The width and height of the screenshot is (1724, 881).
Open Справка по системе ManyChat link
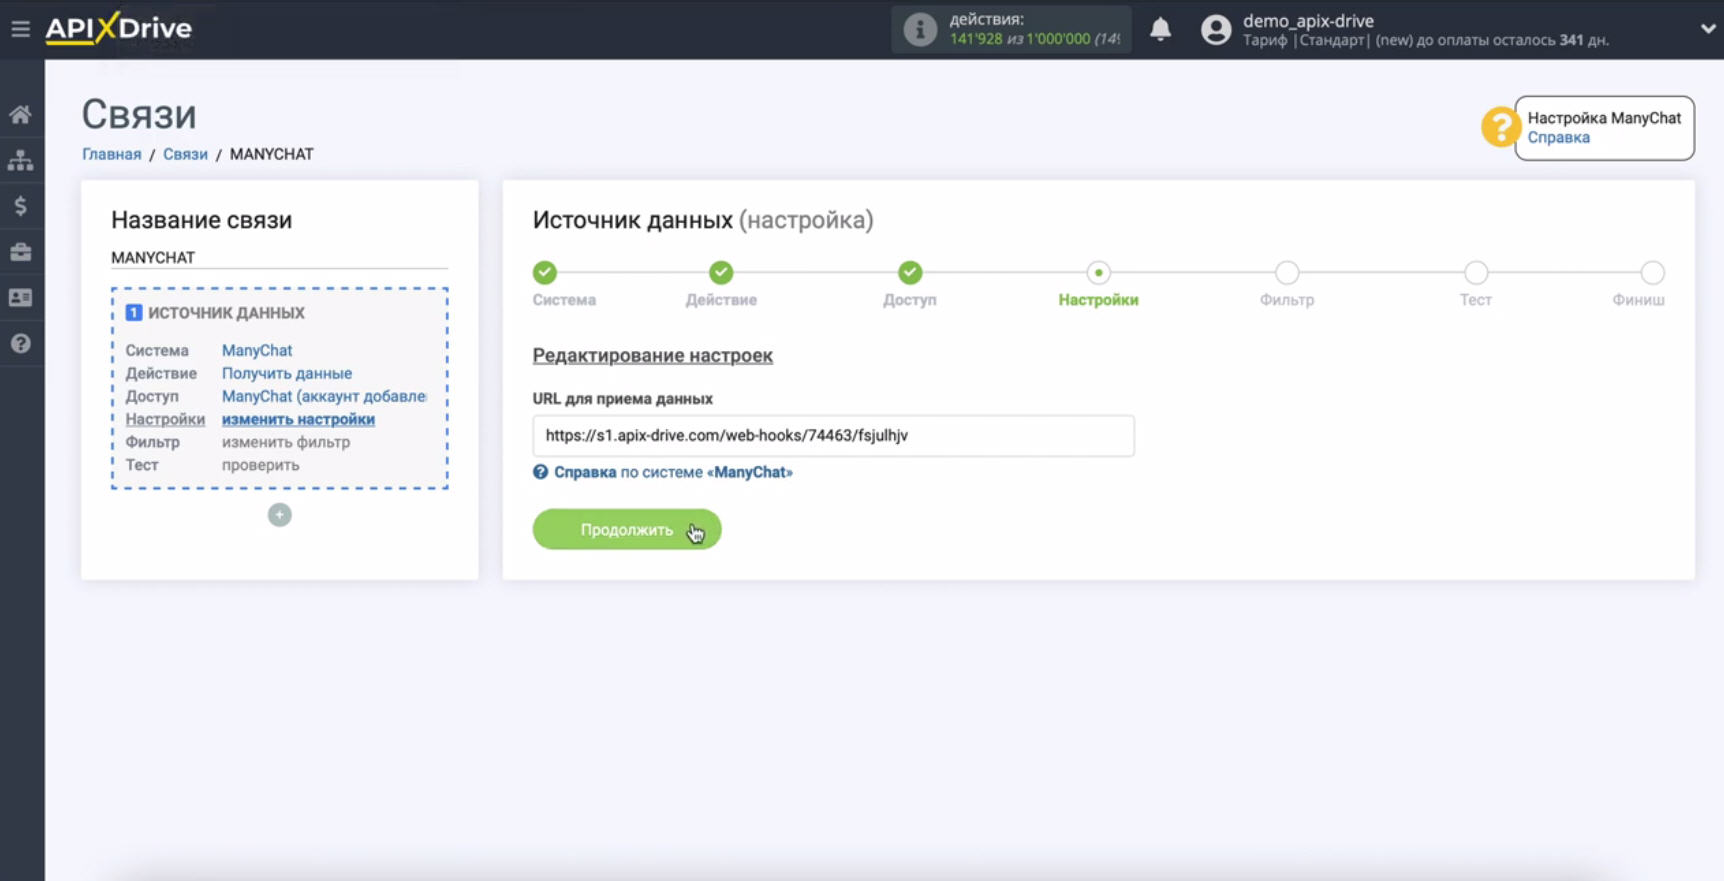coord(673,472)
